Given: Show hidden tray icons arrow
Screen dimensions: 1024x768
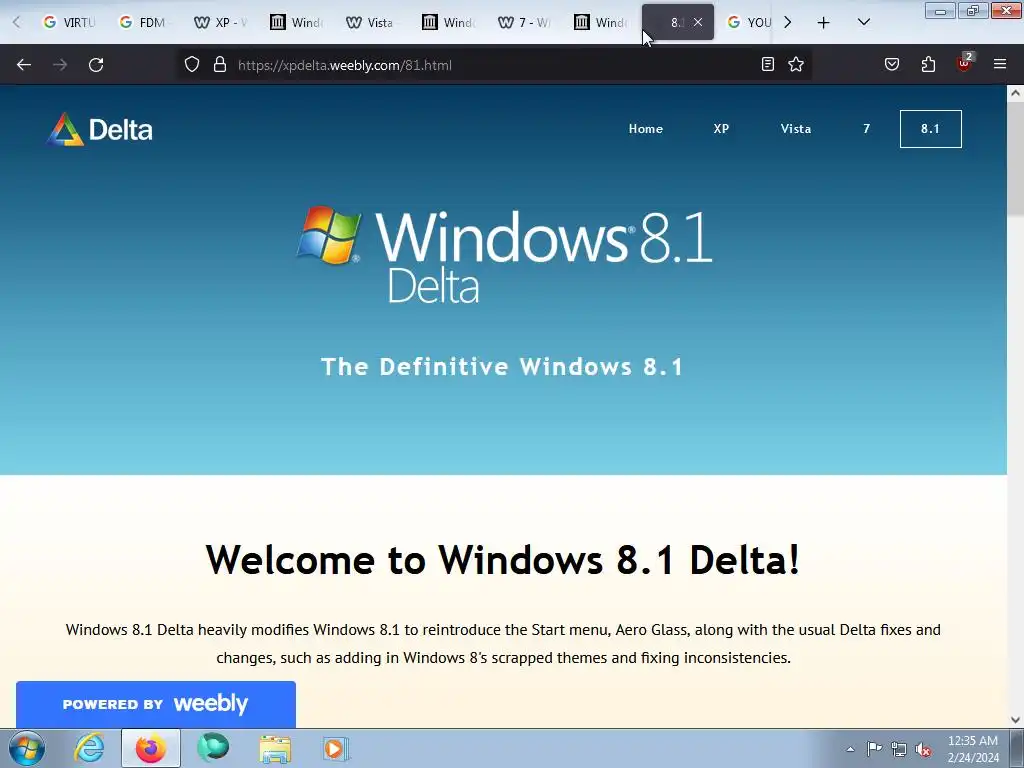Looking at the screenshot, I should [x=850, y=749].
